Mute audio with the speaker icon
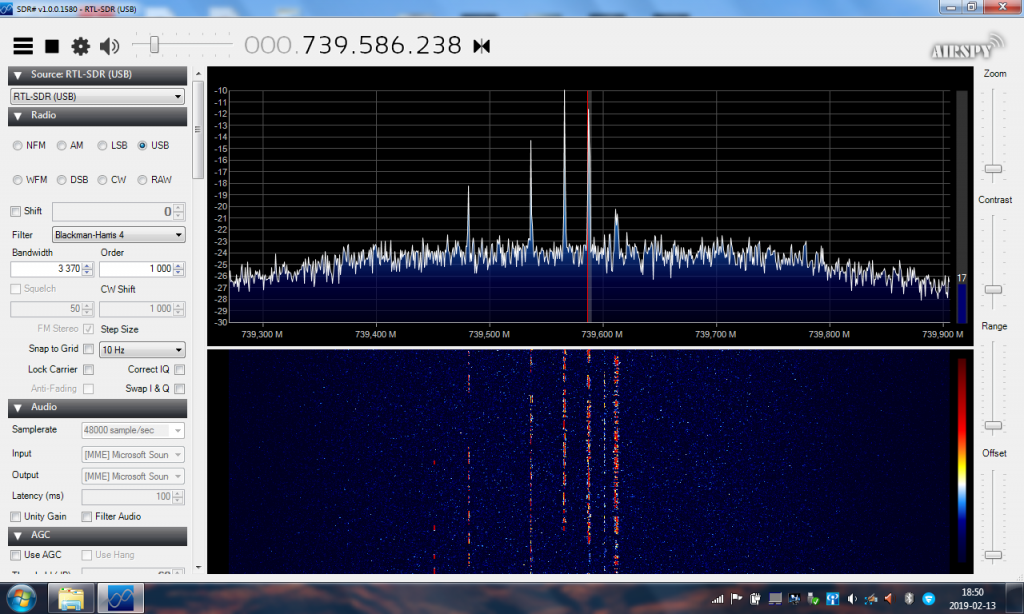The image size is (1024, 614). click(x=109, y=46)
